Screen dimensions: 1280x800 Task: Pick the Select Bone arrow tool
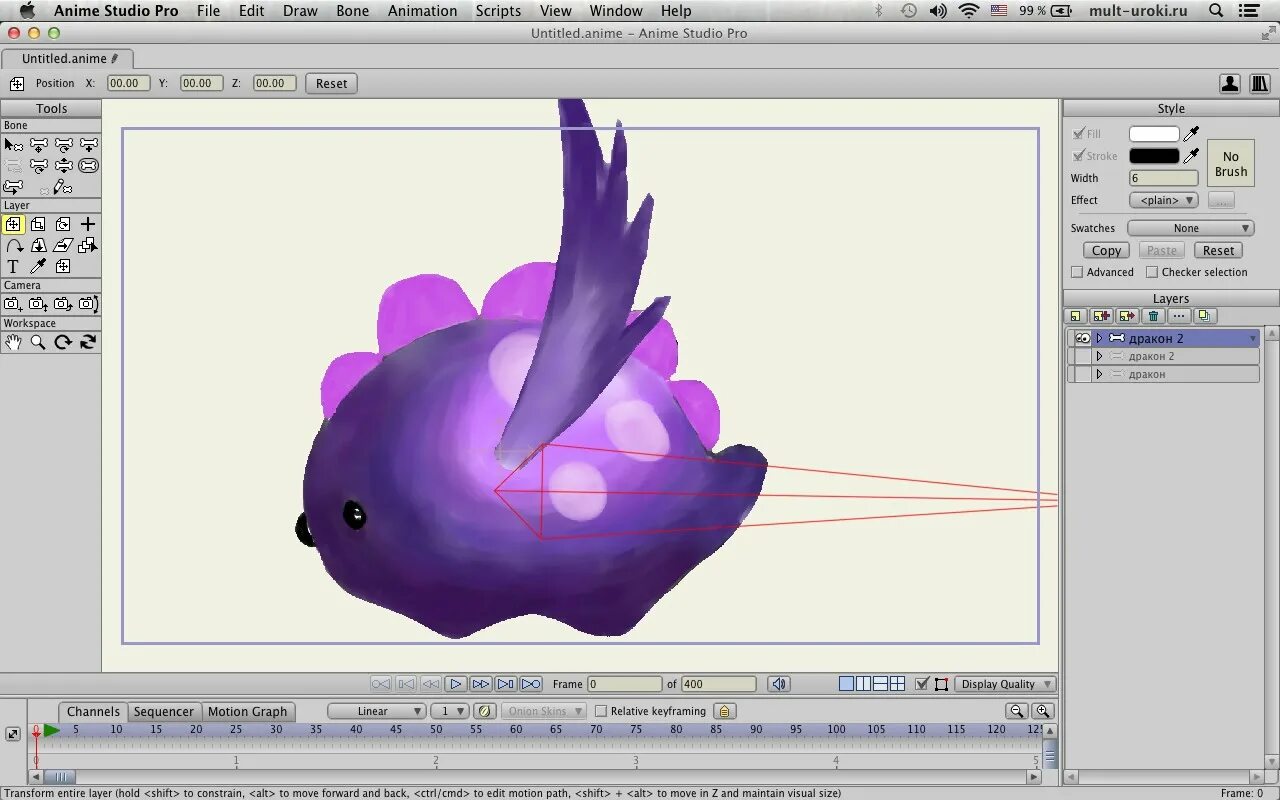click(x=13, y=145)
